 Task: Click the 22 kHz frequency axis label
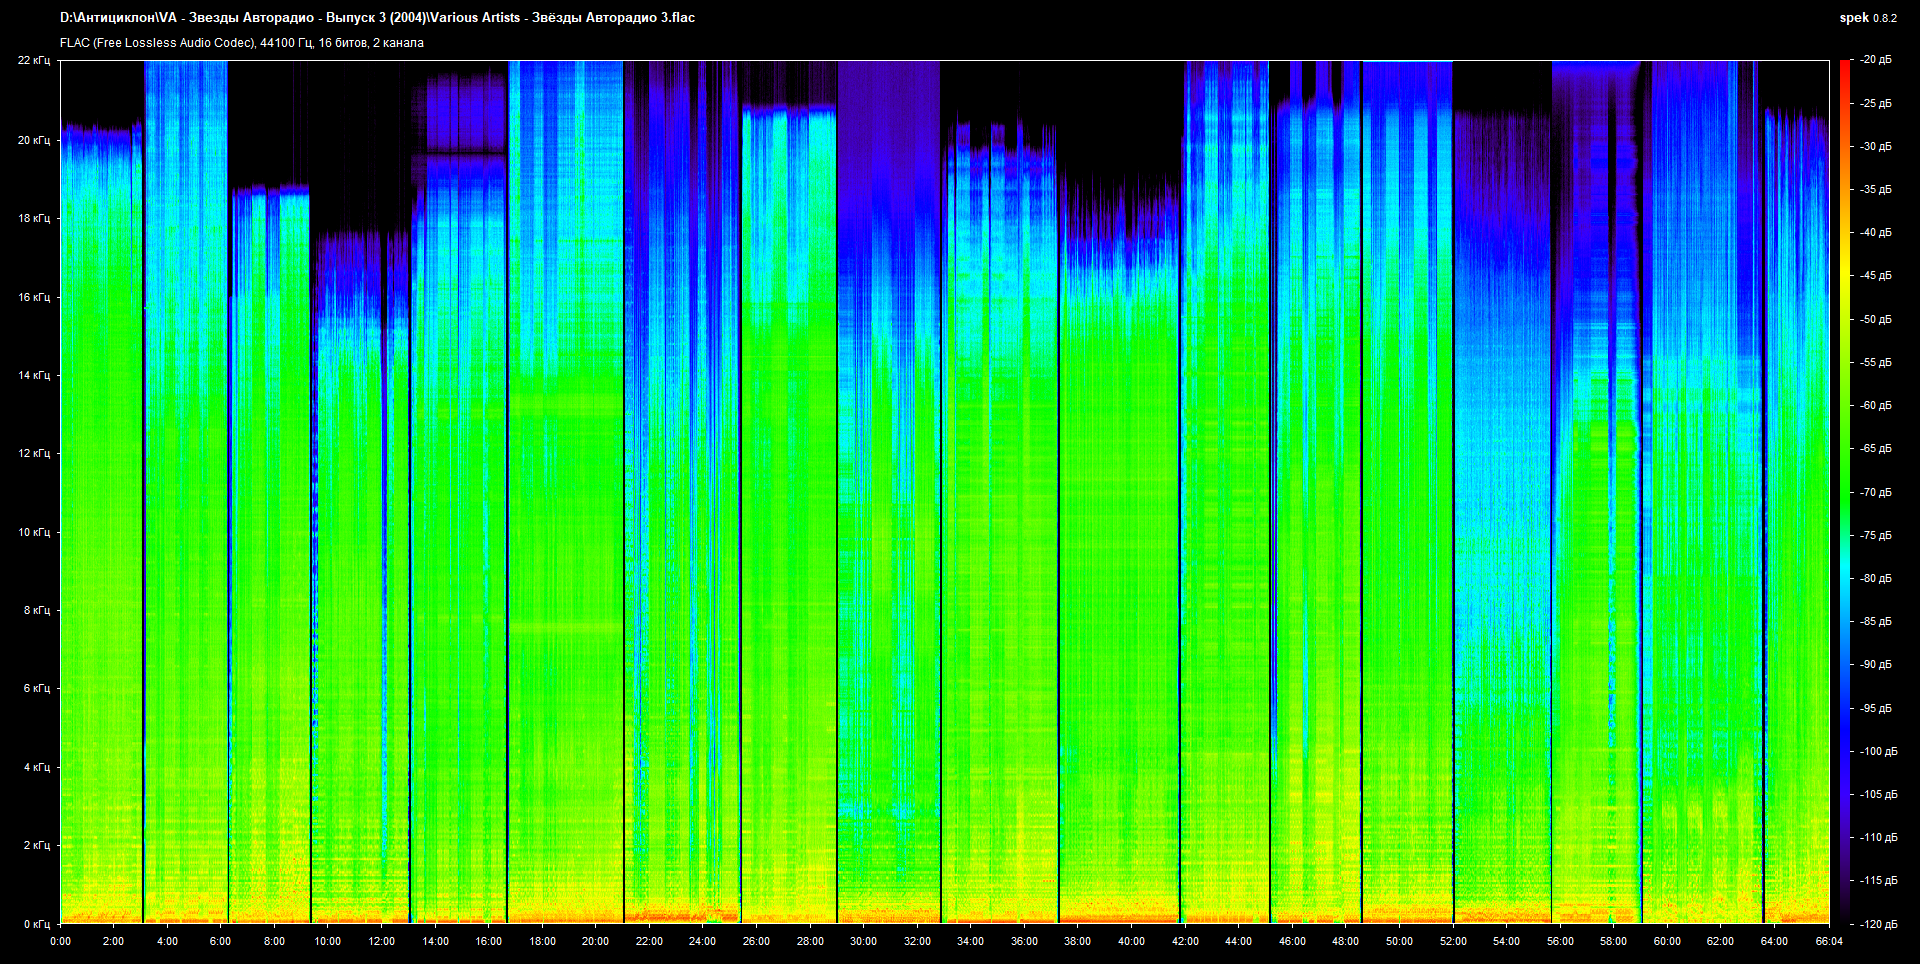tap(34, 61)
